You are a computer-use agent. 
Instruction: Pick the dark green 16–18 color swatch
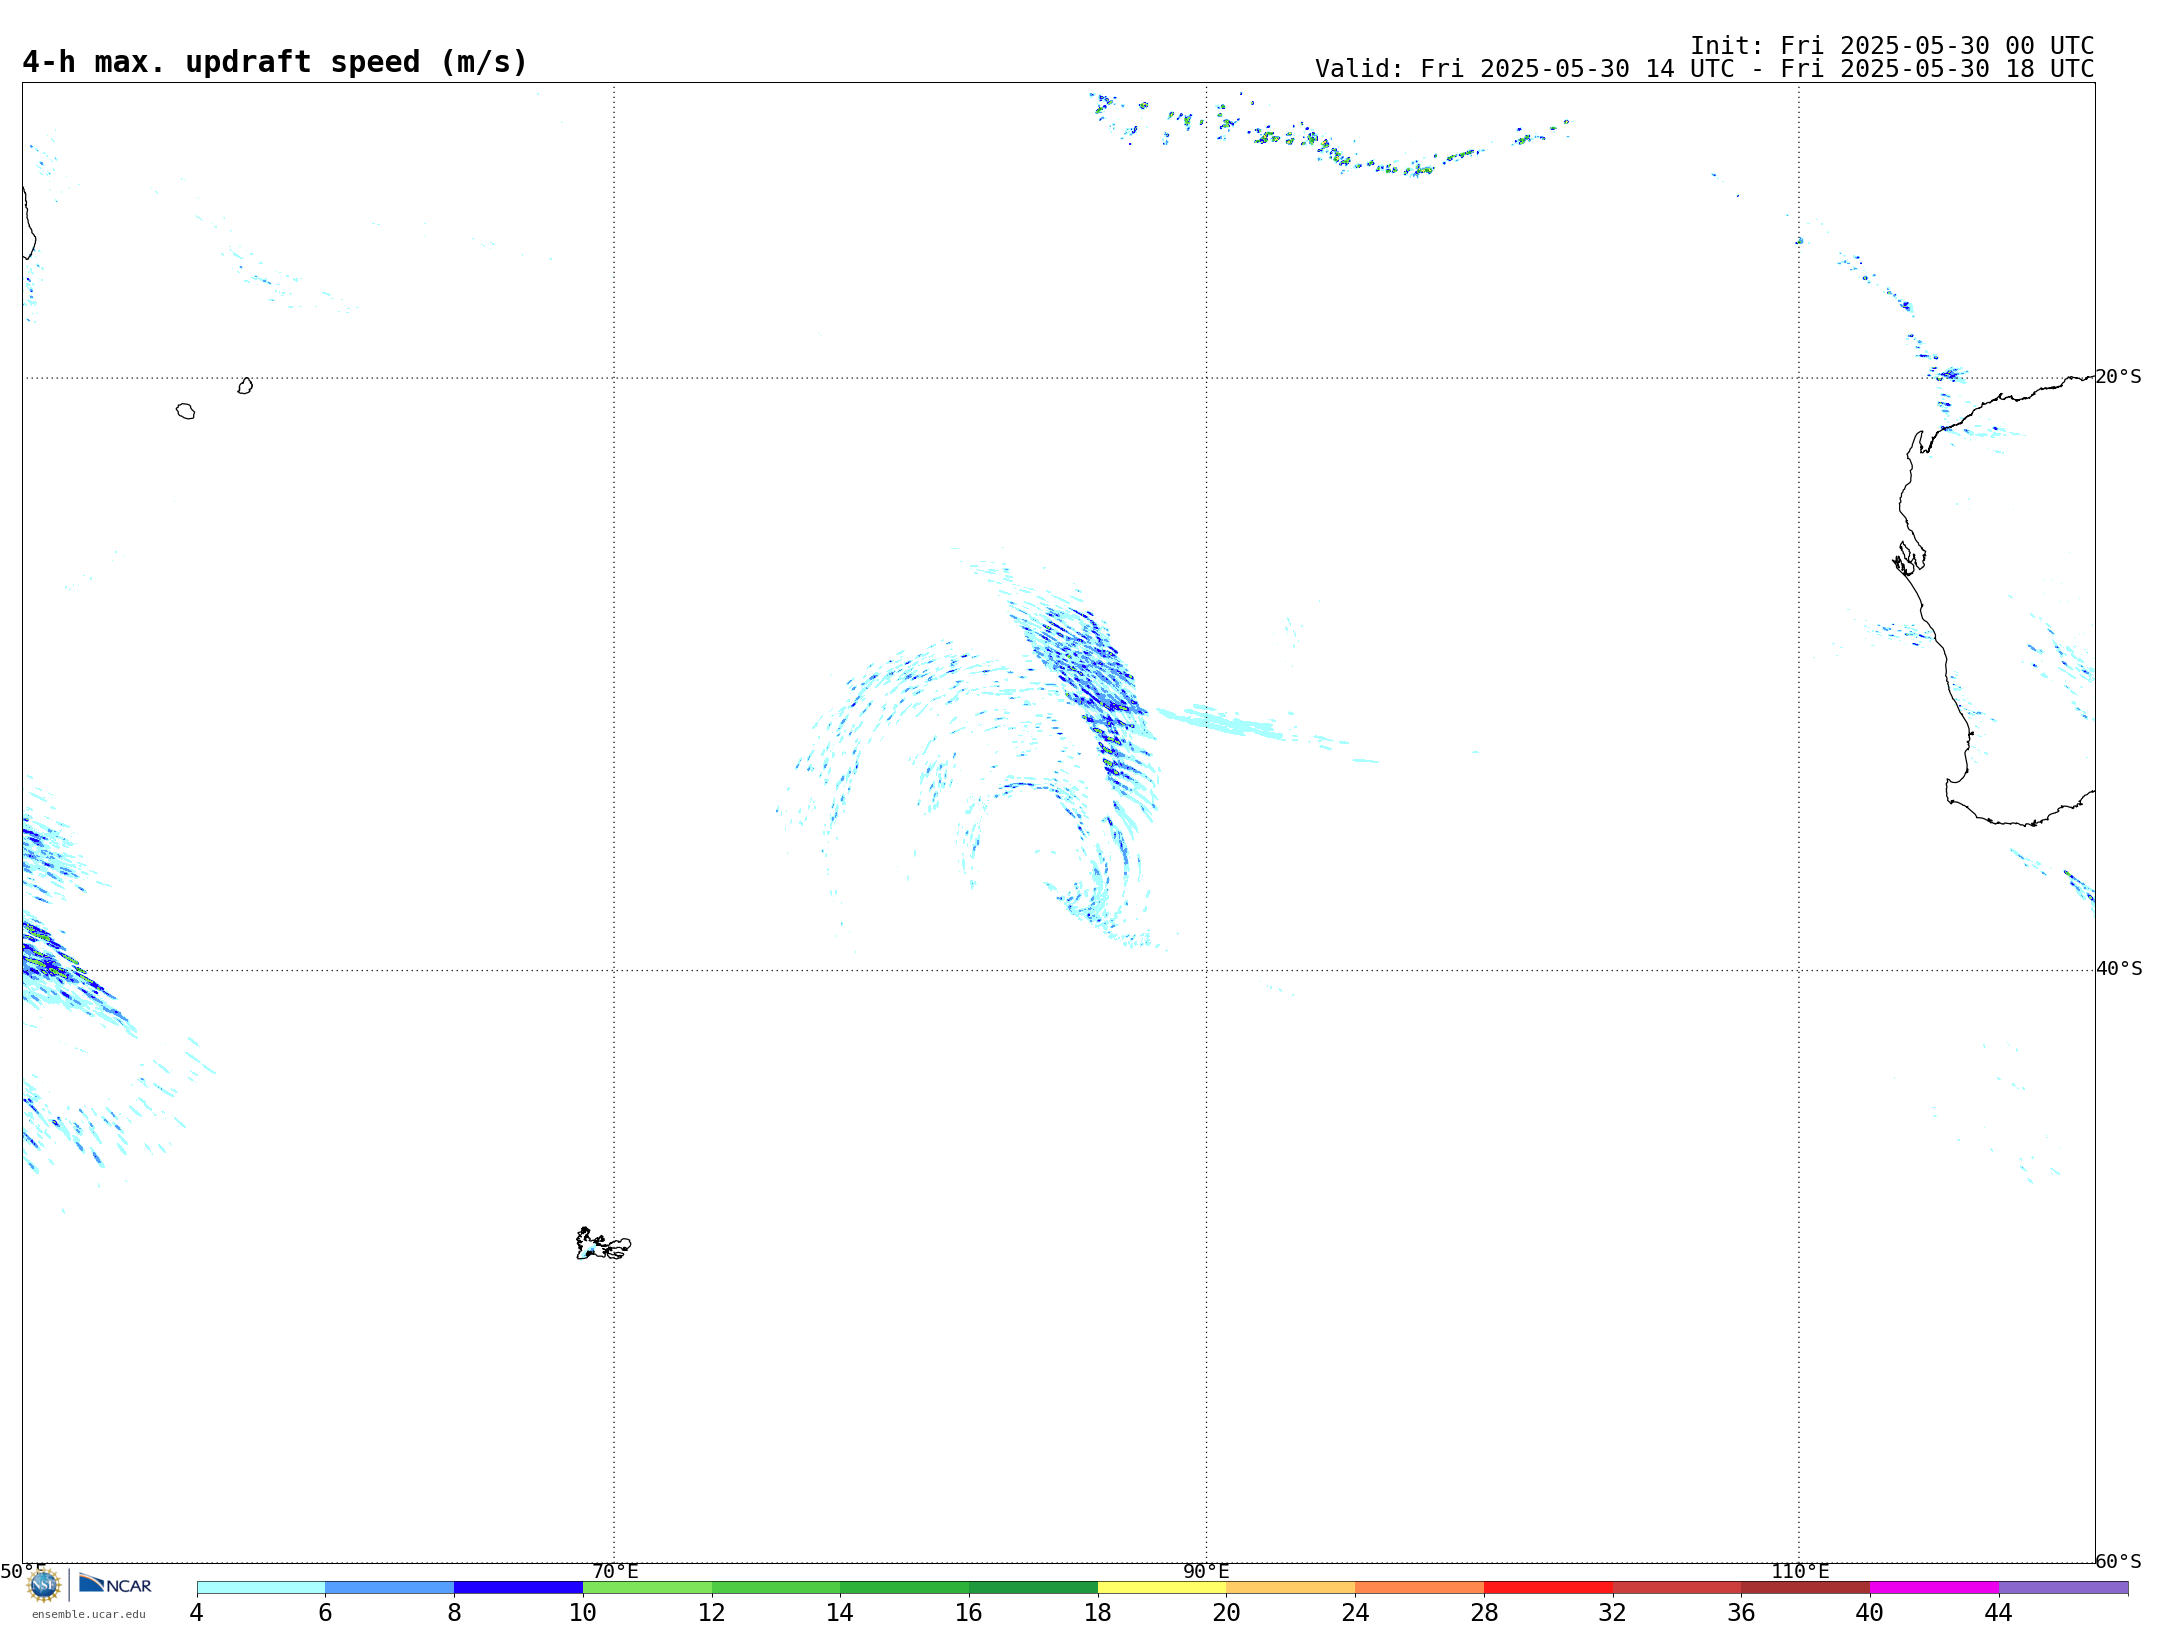click(x=1033, y=1588)
